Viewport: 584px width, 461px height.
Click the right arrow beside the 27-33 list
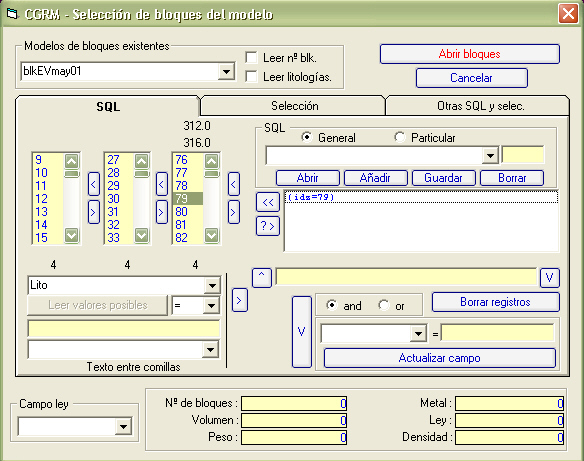coord(162,212)
